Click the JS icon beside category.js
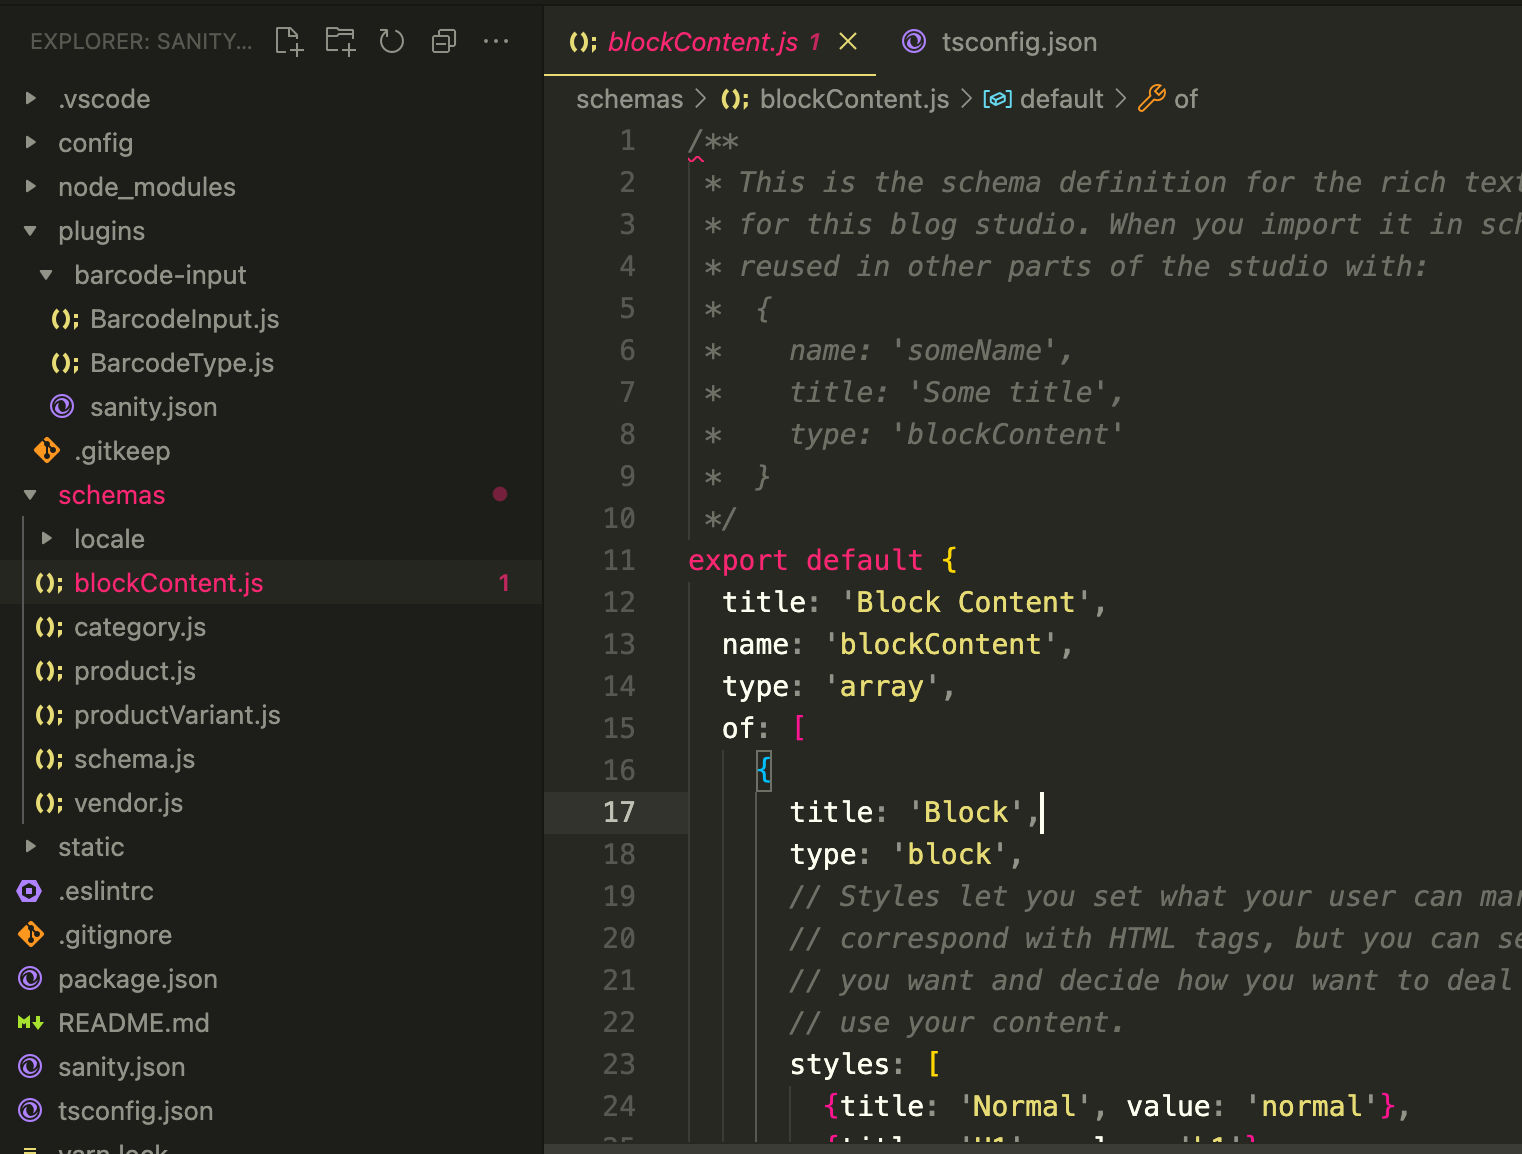This screenshot has width=1522, height=1154. pyautogui.click(x=49, y=627)
